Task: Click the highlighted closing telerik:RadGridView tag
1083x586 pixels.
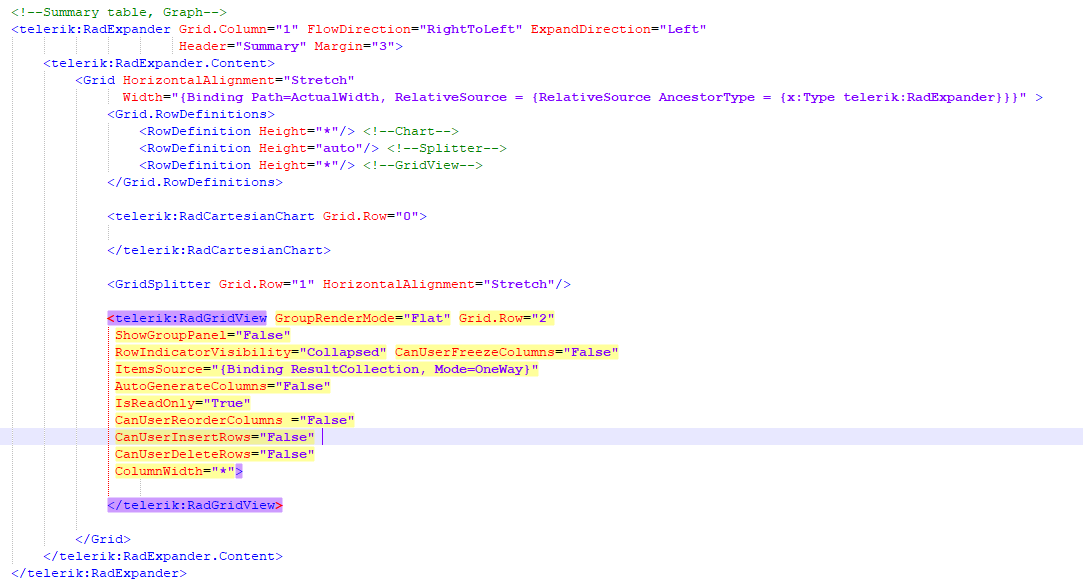Action: click(x=195, y=505)
